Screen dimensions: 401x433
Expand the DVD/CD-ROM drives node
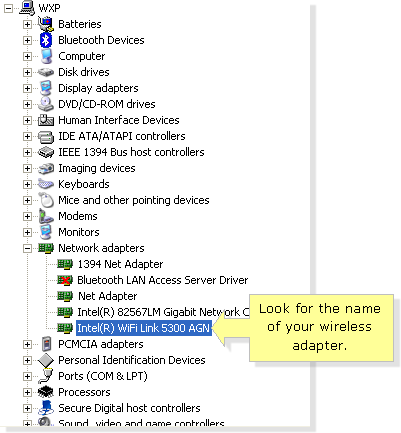click(x=27, y=104)
